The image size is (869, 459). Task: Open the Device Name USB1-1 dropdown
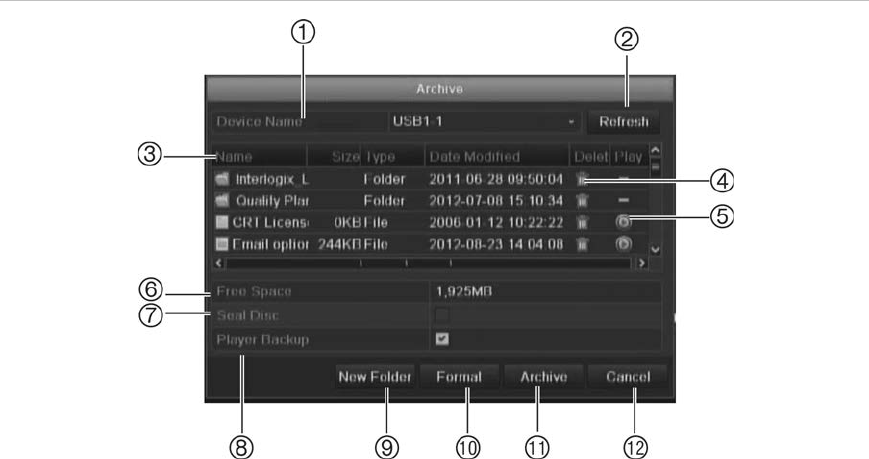485,121
